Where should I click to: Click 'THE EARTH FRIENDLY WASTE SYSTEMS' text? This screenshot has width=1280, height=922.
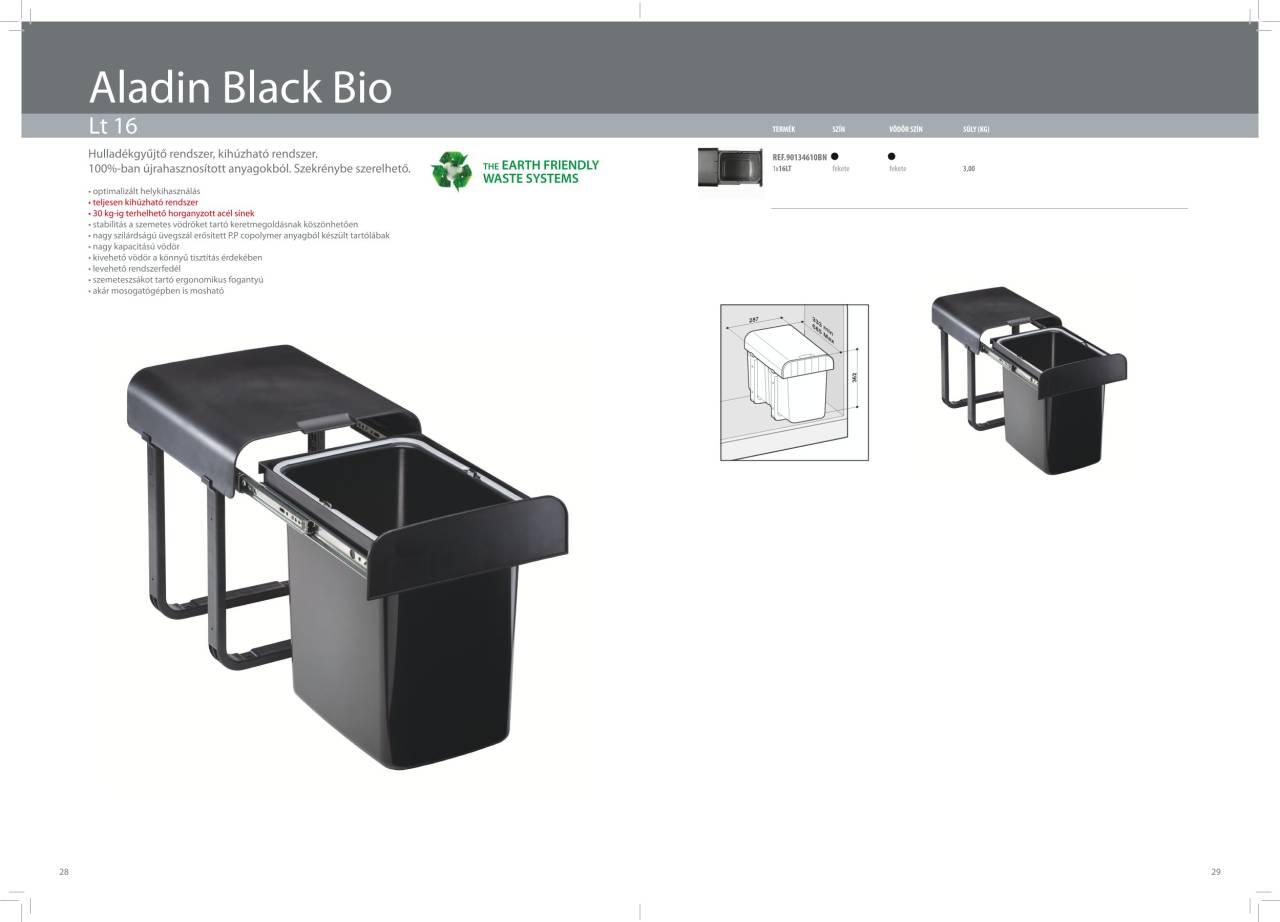540,172
